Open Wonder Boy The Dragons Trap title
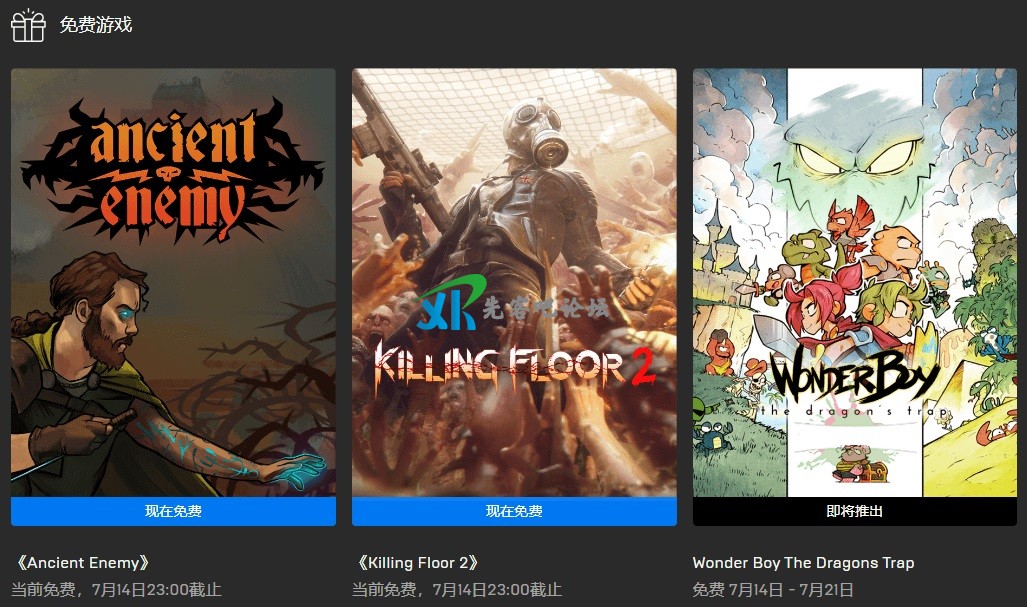The width and height of the screenshot is (1027, 607). coord(804,562)
